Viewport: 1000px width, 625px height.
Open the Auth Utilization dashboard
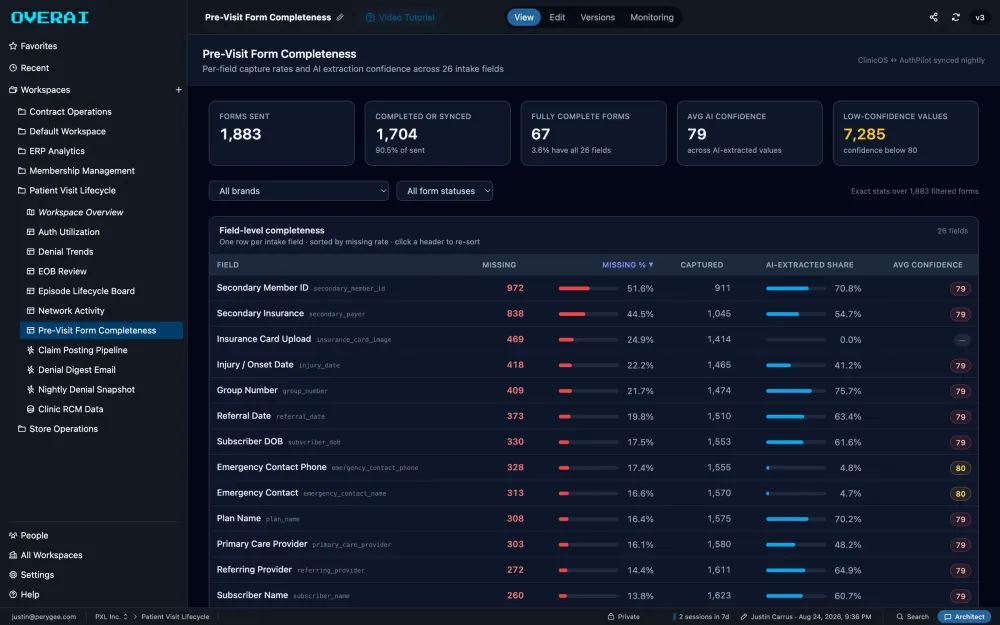pos(62,232)
